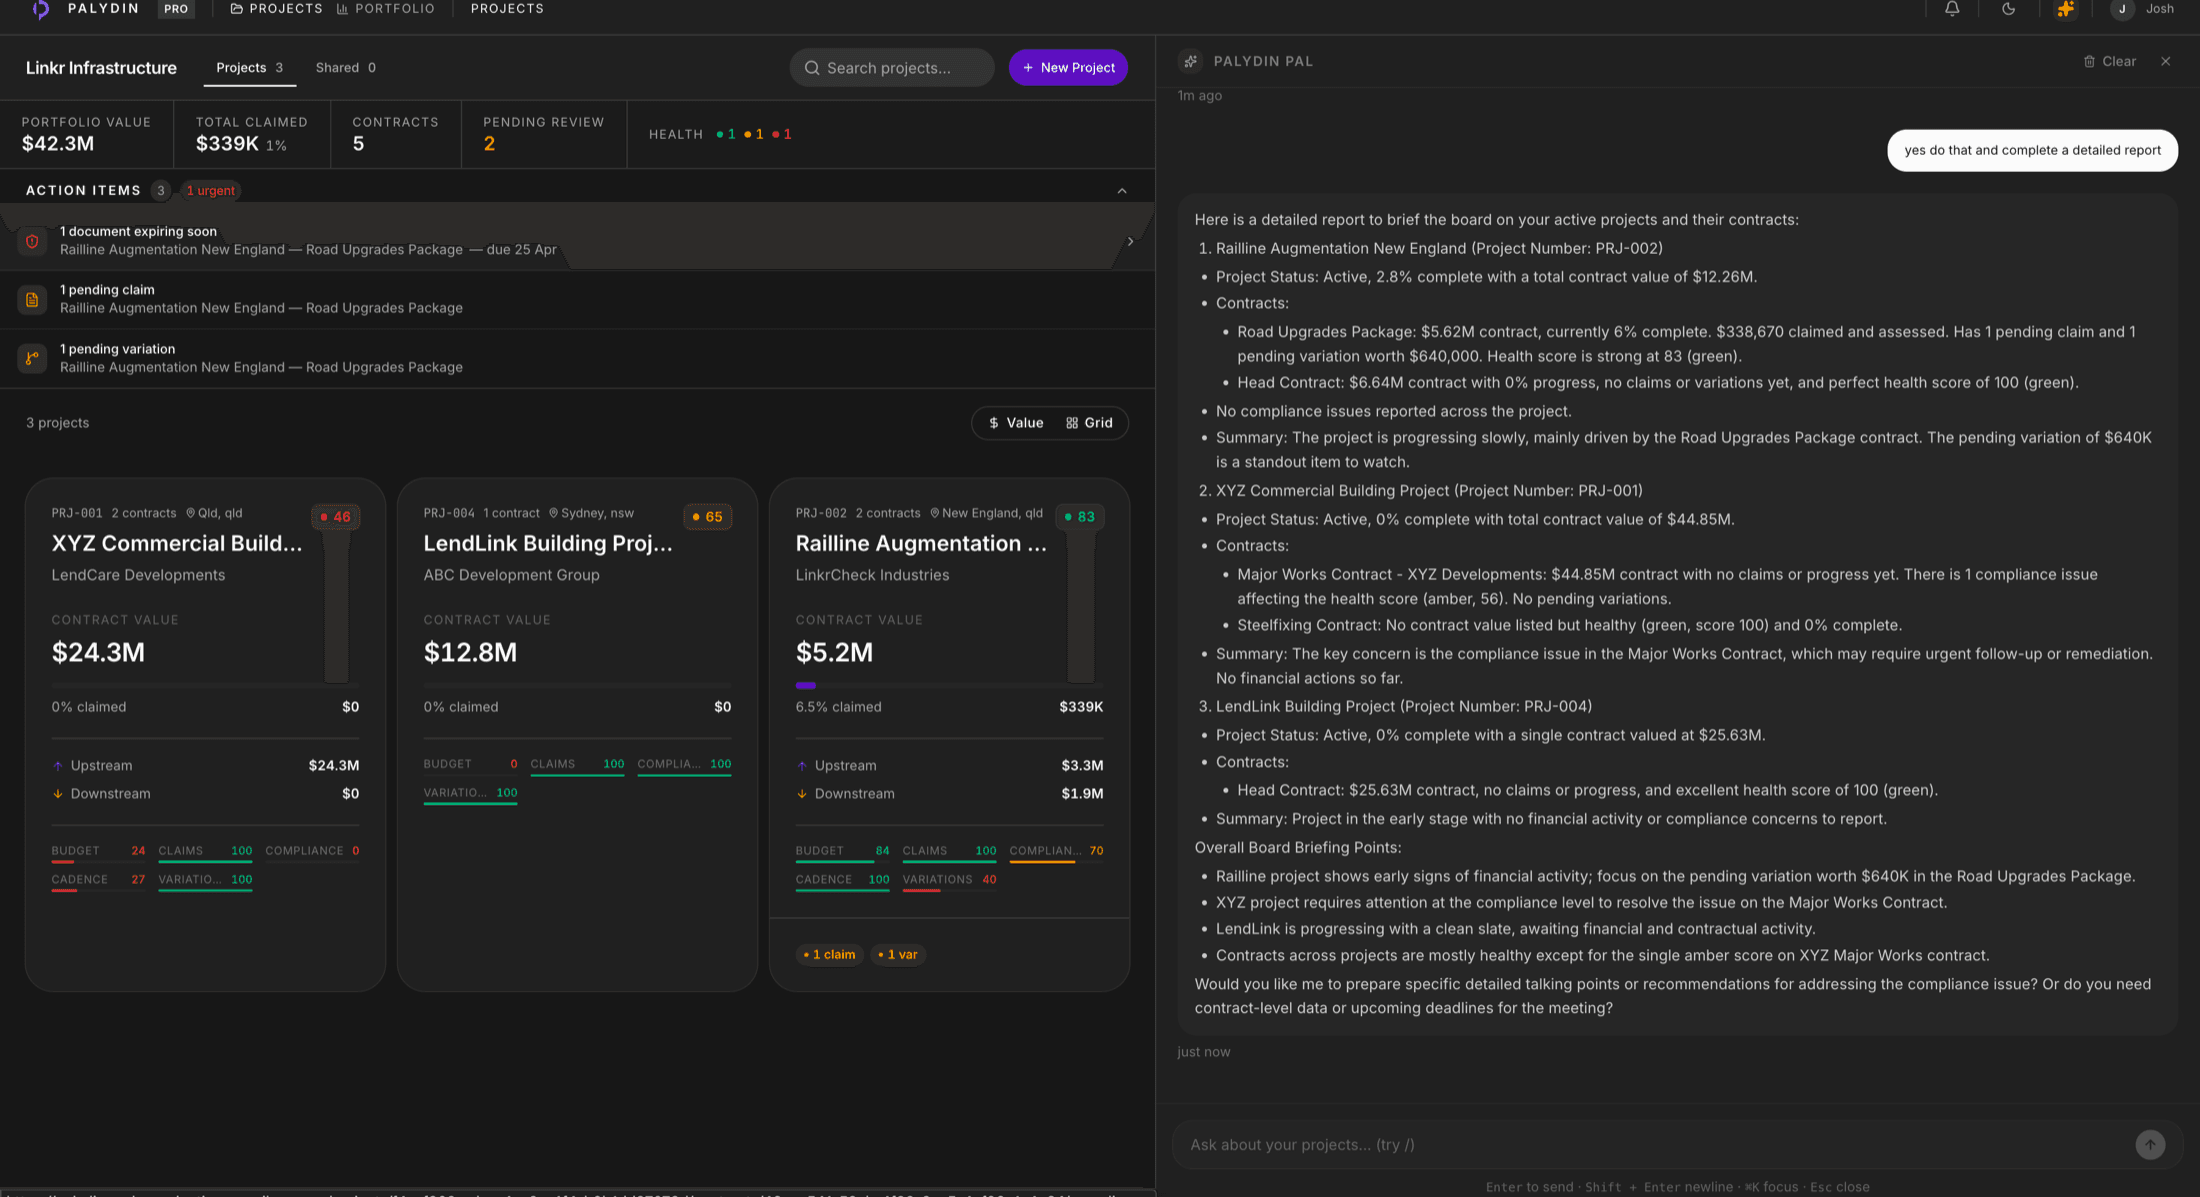Click the Palydin Pal panel sparkle icon
Viewport: 2200px width, 1197px height.
tap(1190, 61)
